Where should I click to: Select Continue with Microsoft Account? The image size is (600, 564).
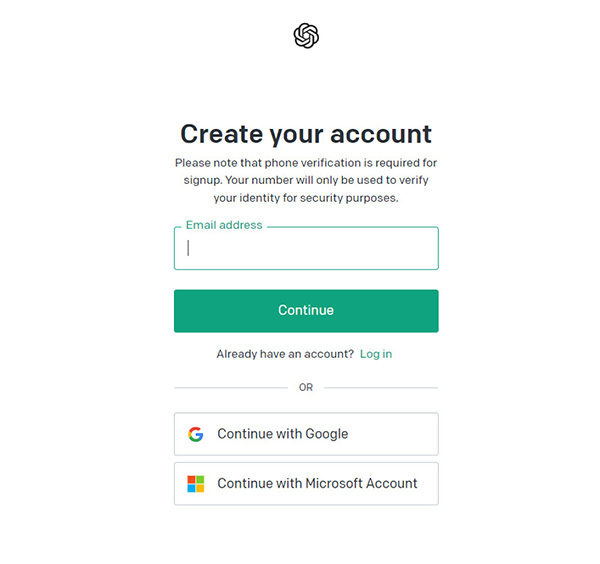[306, 484]
